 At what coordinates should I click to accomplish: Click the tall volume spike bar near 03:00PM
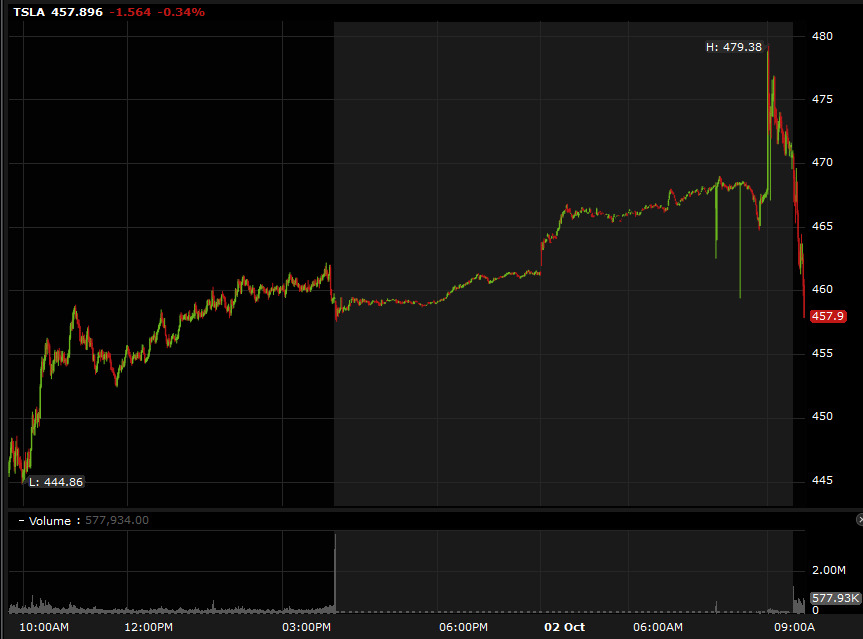click(334, 575)
